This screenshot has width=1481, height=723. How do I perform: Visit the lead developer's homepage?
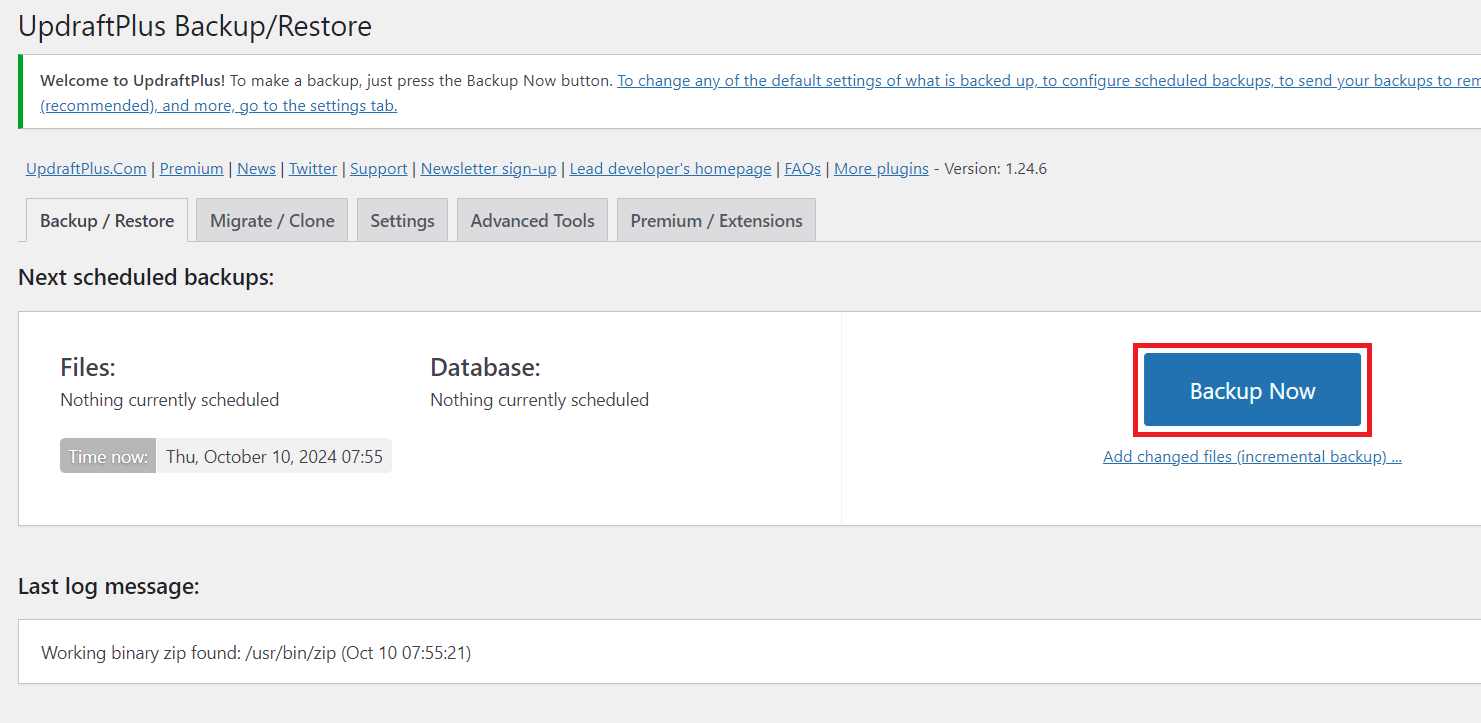670,168
